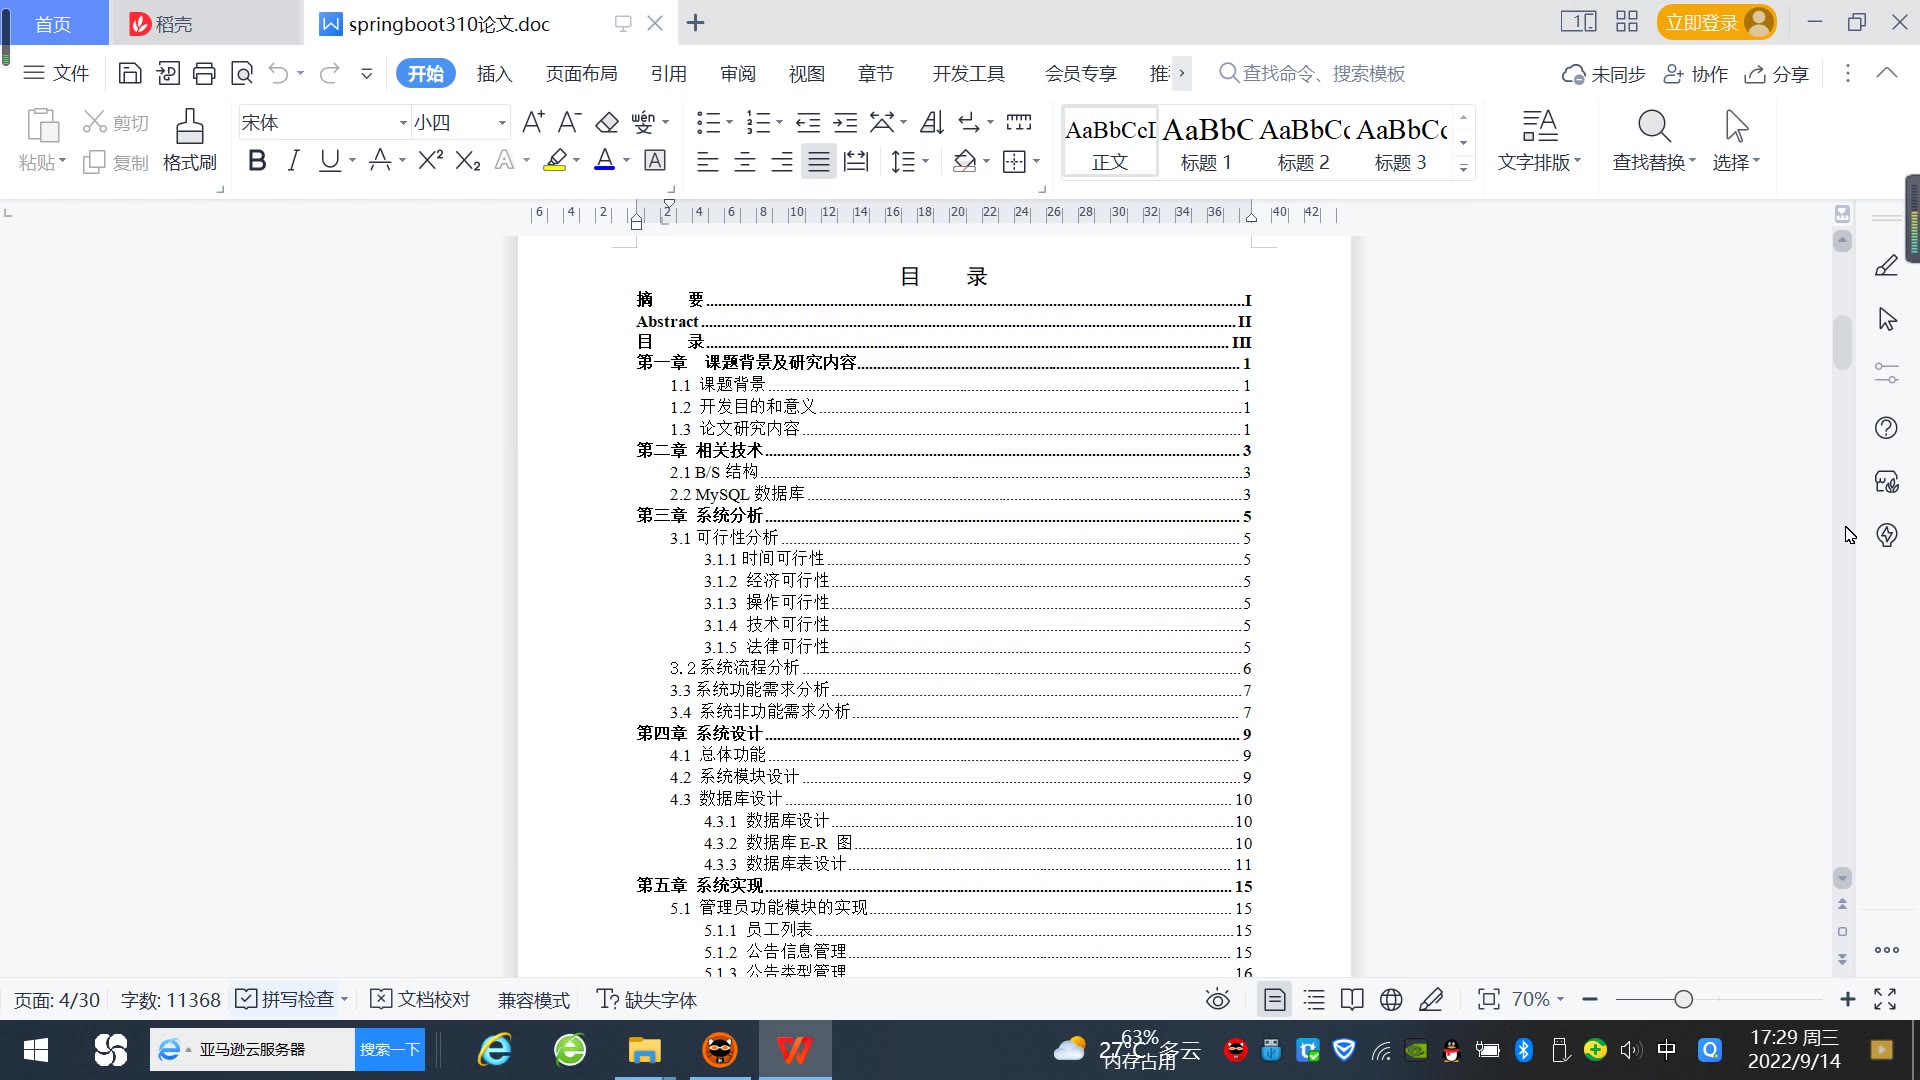Expand the Select (选择) dropdown
This screenshot has width=1920, height=1080.
pyautogui.click(x=1737, y=162)
